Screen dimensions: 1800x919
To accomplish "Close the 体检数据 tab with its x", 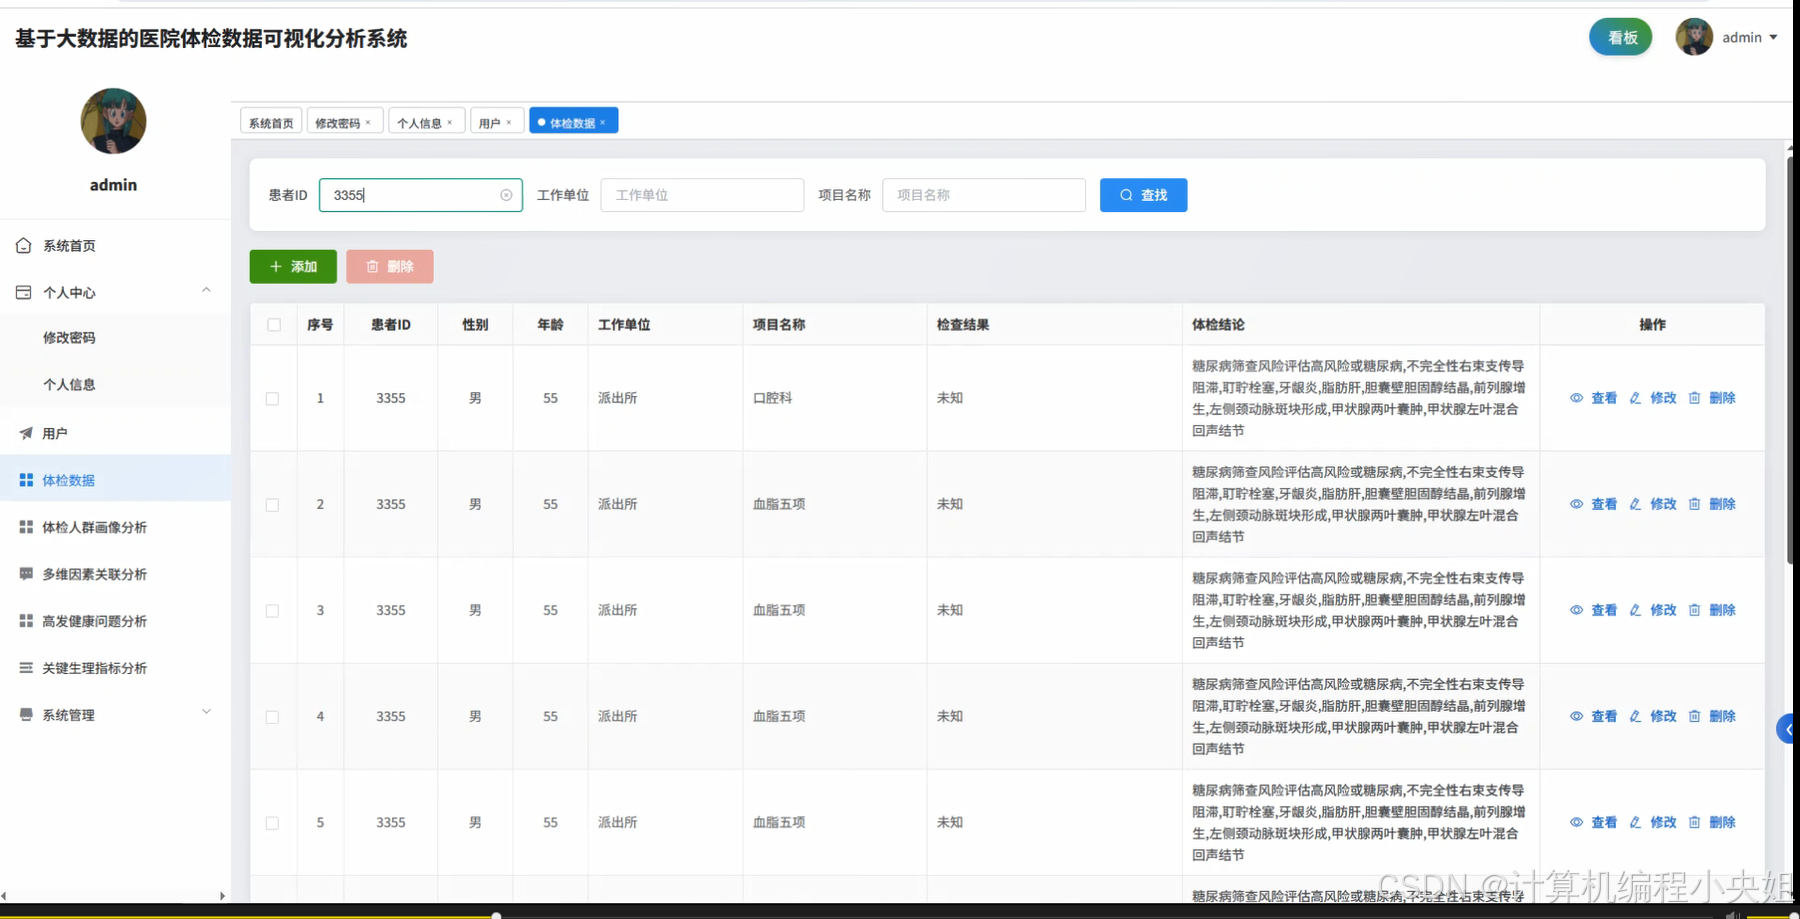I will tap(603, 122).
